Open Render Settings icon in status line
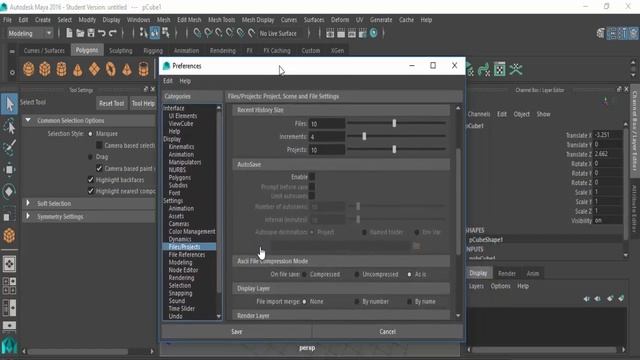This screenshot has width=640, height=360. pyautogui.click(x=362, y=33)
